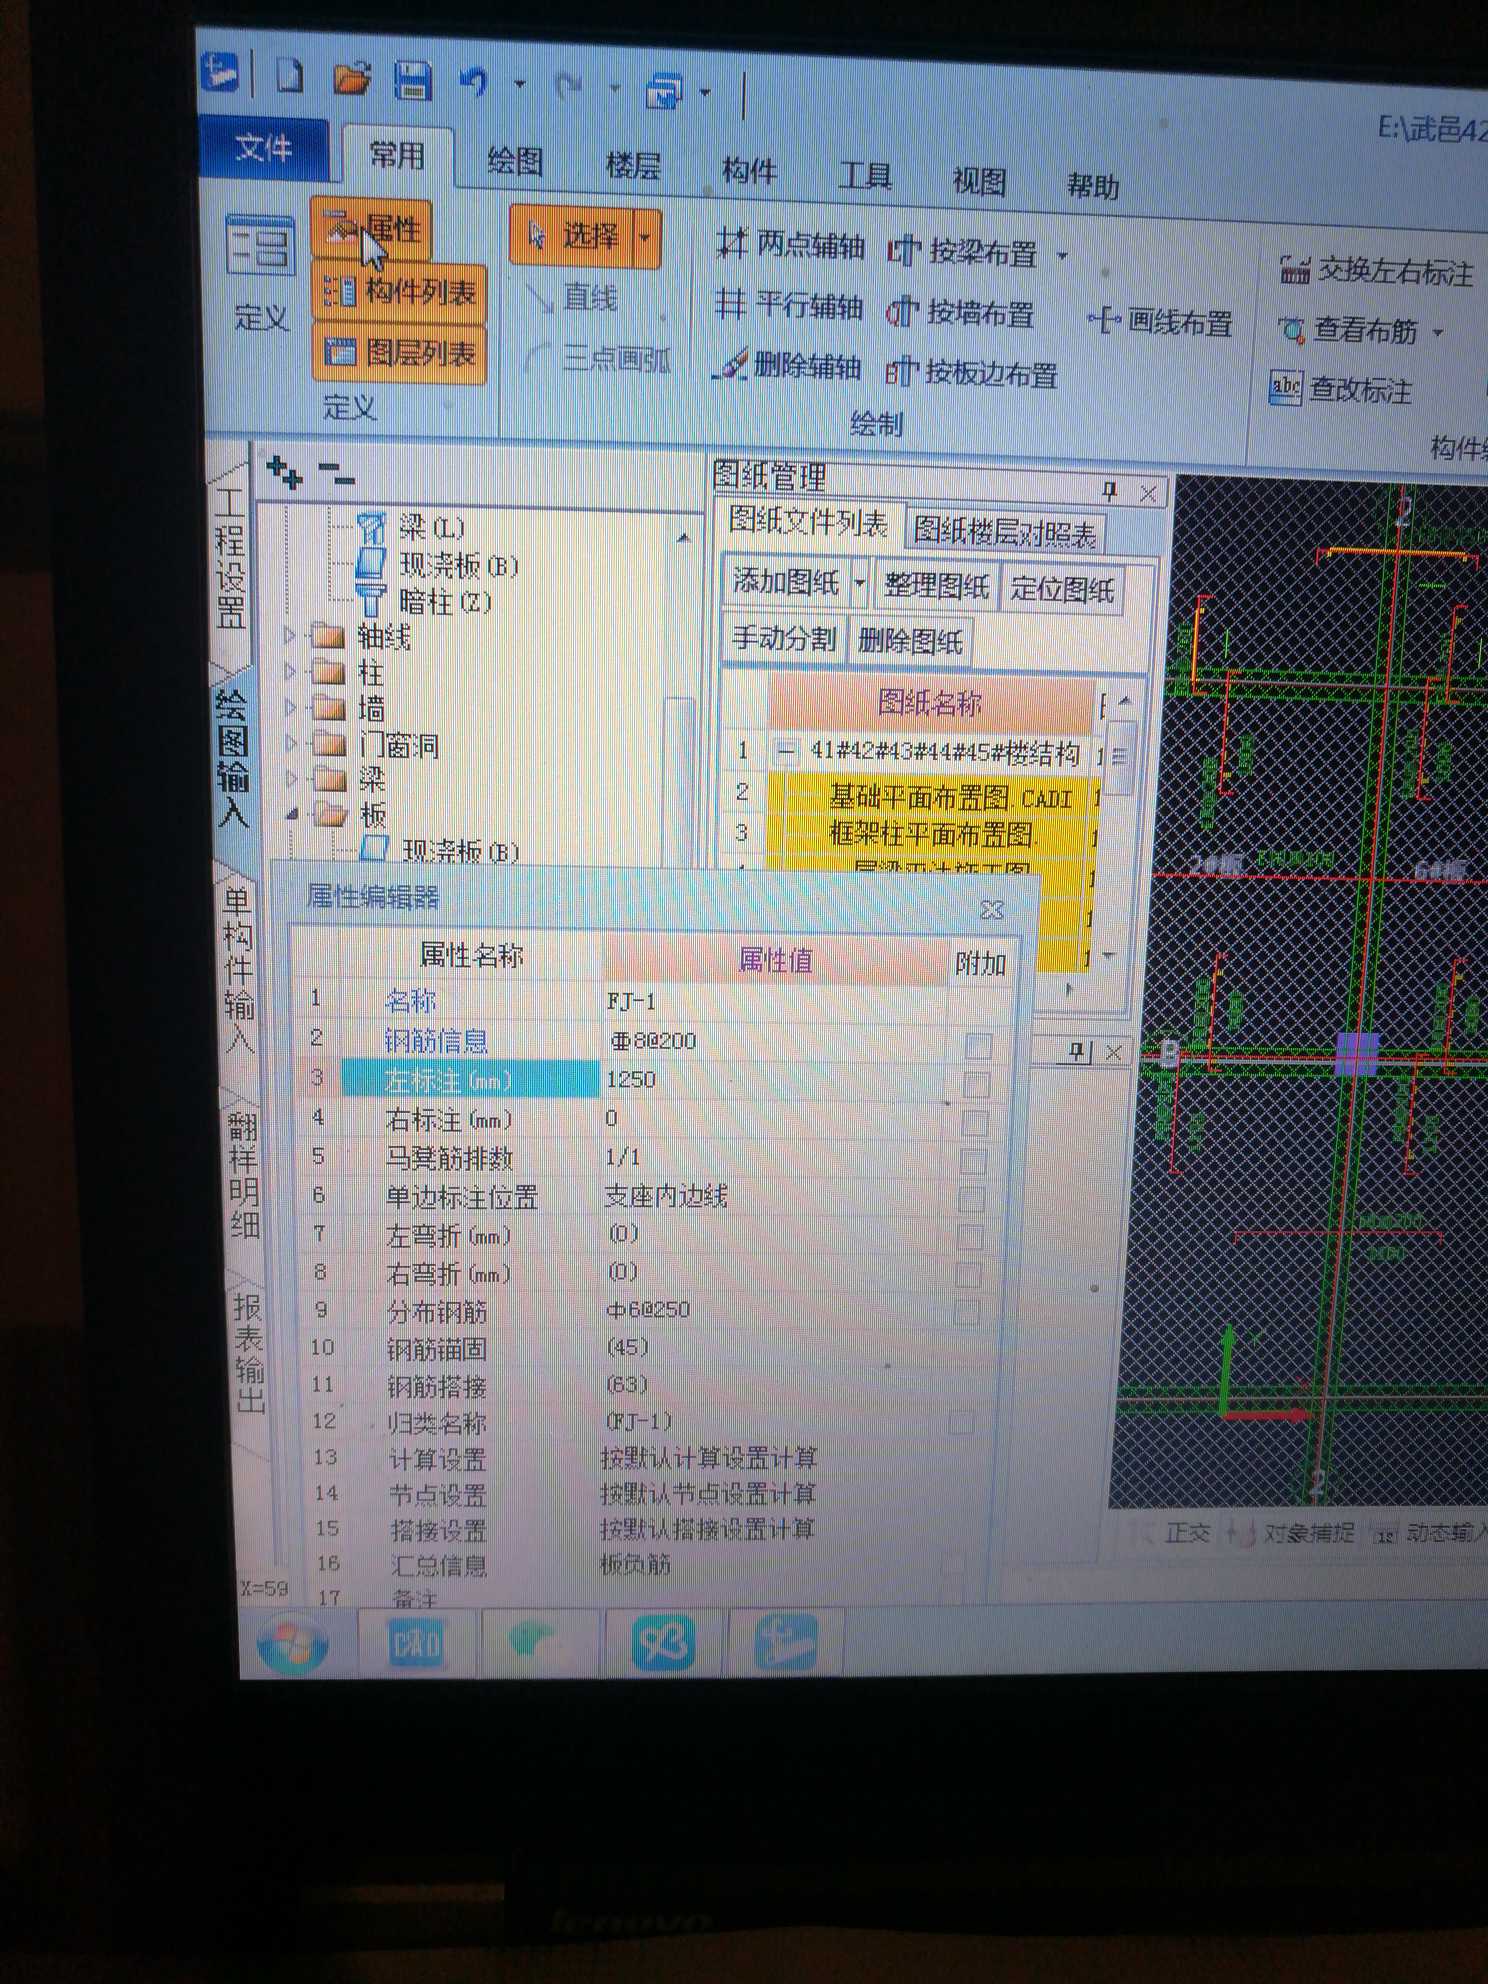
Task: Select 画线布置 draw line layout
Action: pyautogui.click(x=1160, y=322)
